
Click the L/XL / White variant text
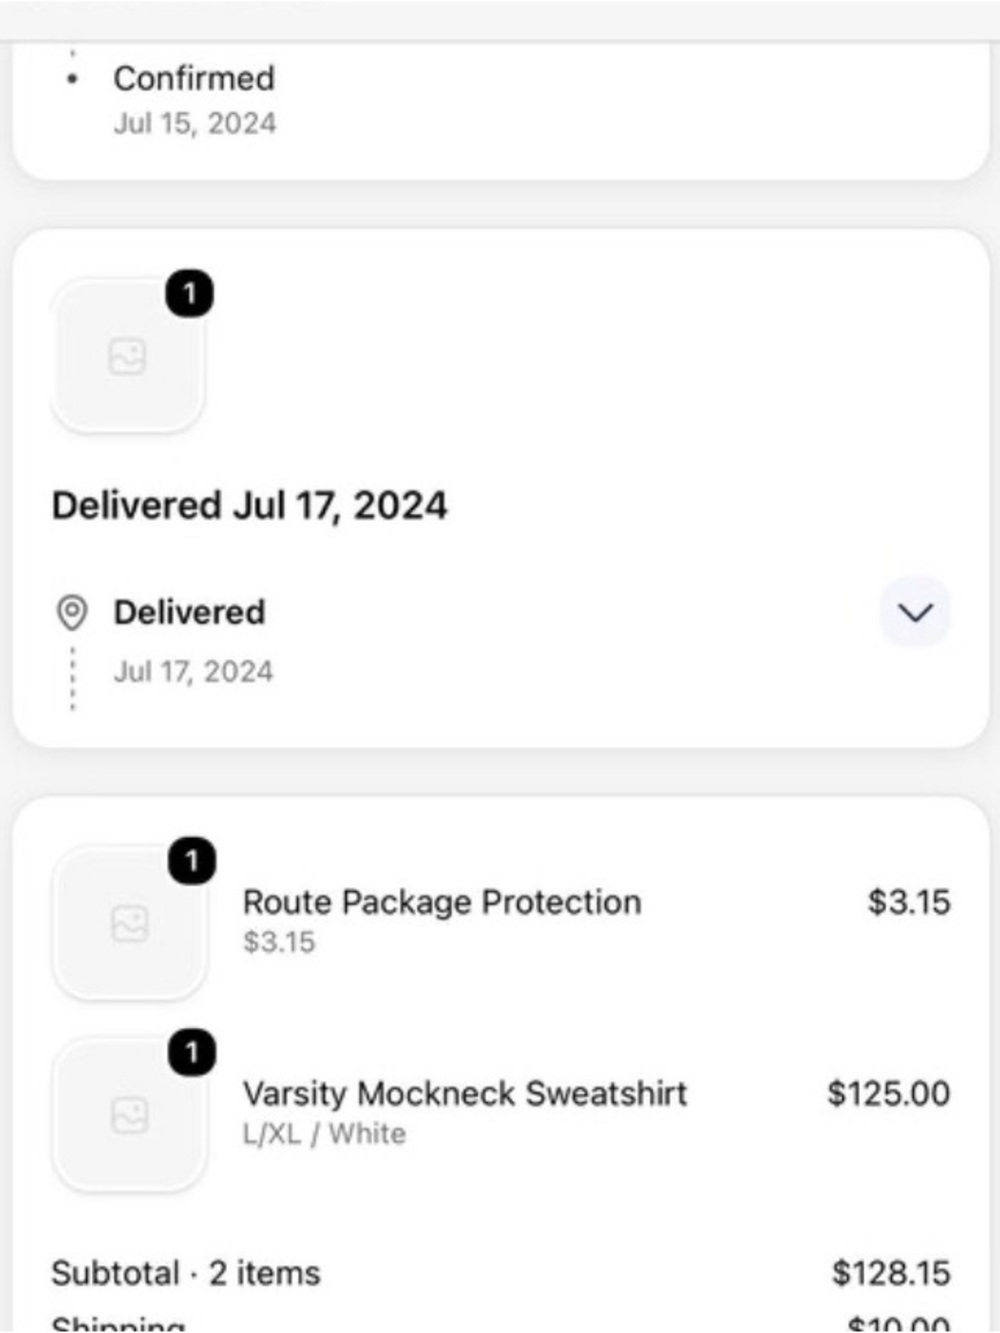(x=325, y=1134)
